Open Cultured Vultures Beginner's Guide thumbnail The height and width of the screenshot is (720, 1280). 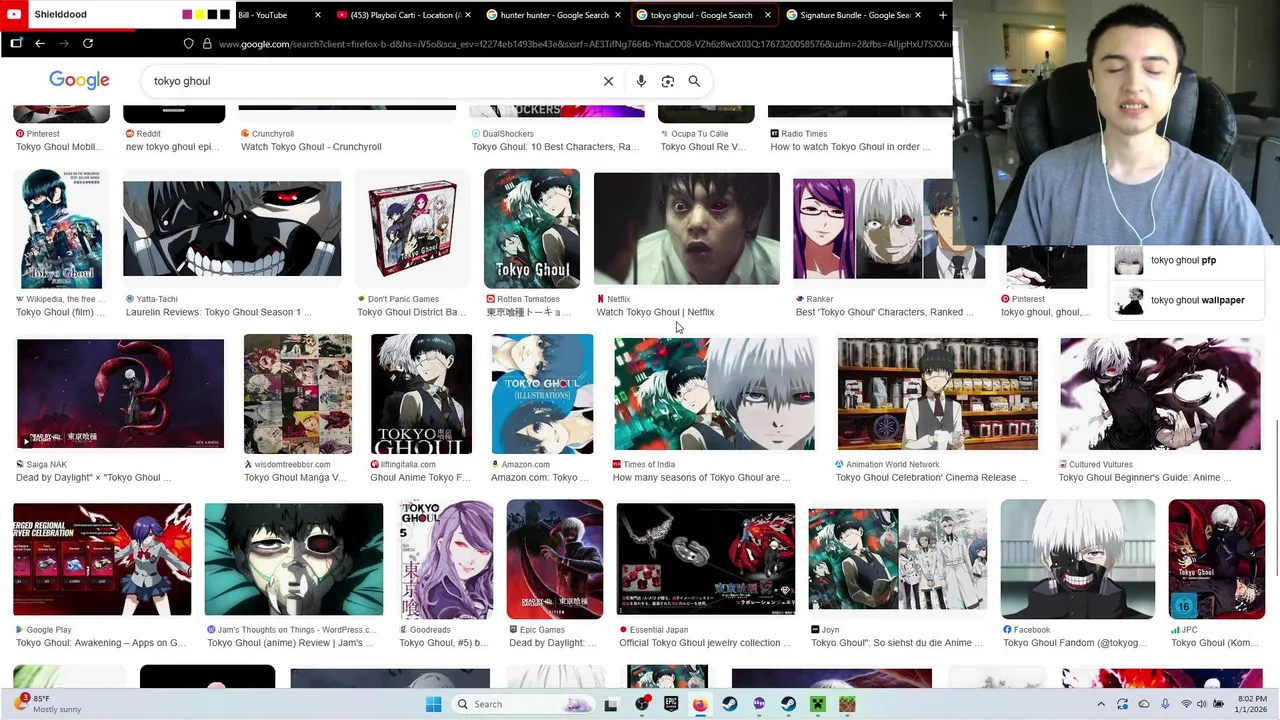coord(1160,394)
